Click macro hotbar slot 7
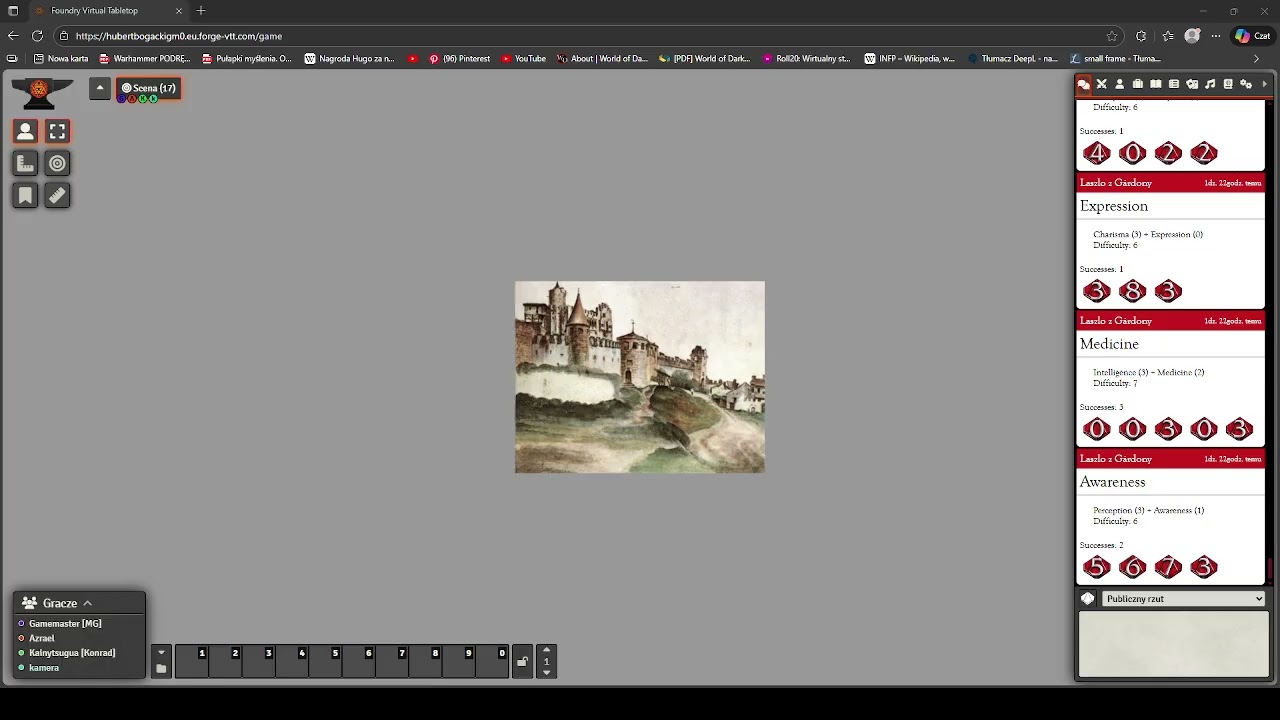The height and width of the screenshot is (720, 1280). click(x=392, y=661)
